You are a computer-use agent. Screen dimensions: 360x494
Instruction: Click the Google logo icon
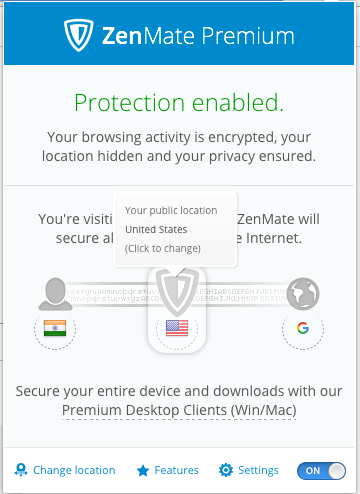(x=303, y=328)
